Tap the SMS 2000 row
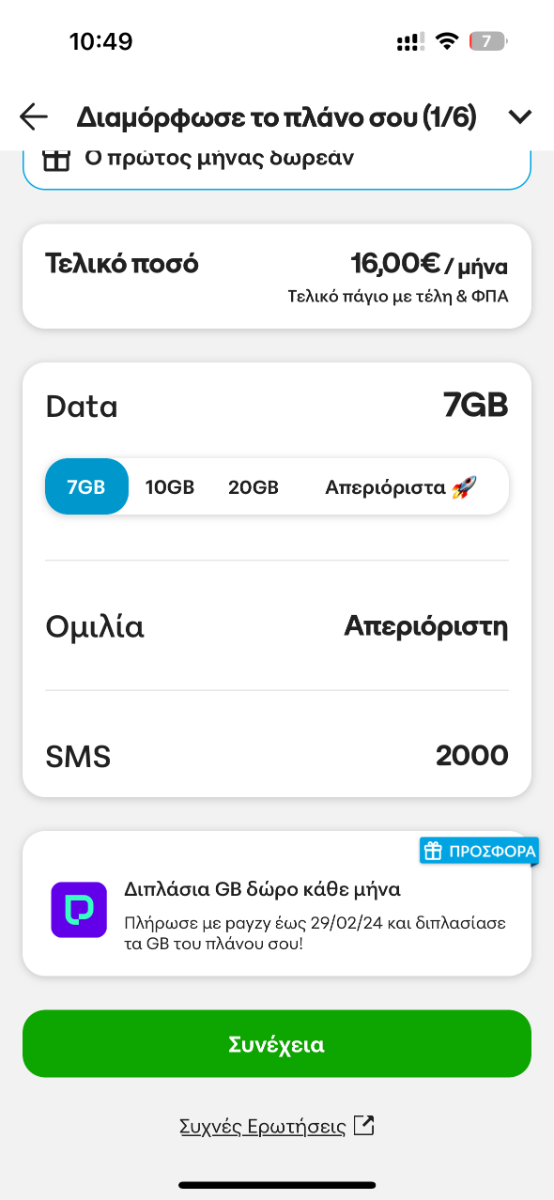This screenshot has width=554, height=1200. tap(277, 756)
